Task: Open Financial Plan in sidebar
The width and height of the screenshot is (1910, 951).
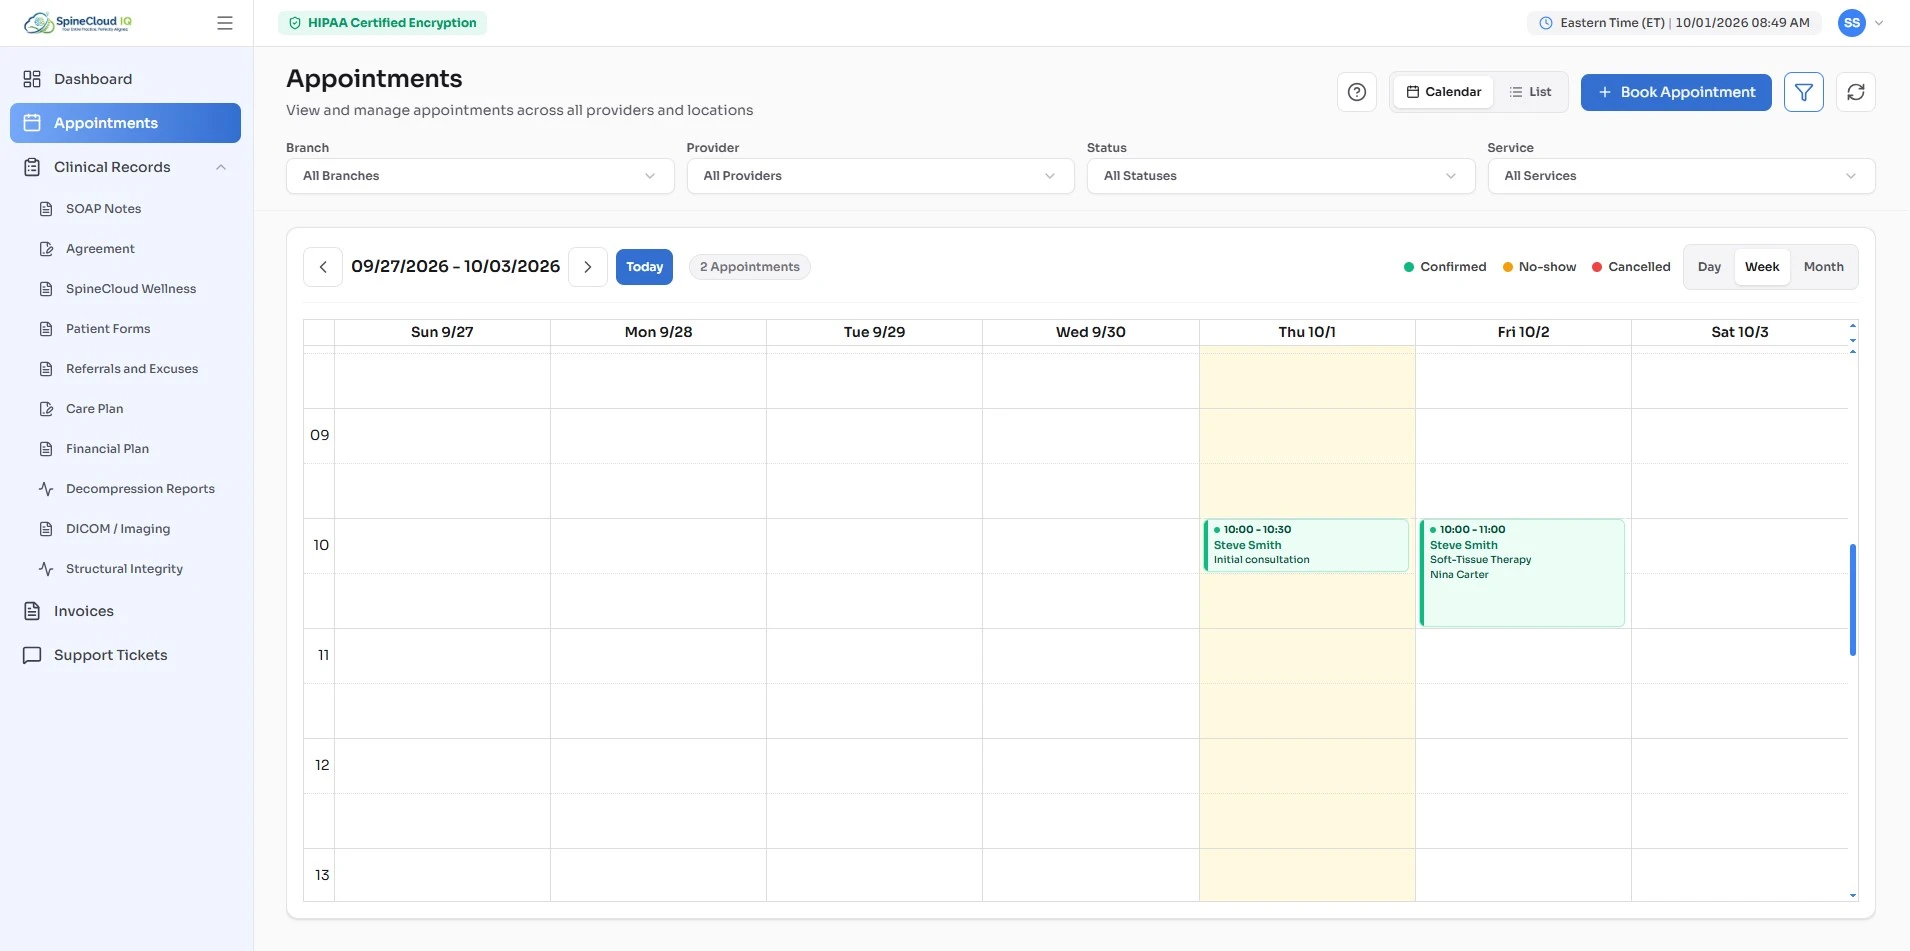Action: pyautogui.click(x=133, y=449)
